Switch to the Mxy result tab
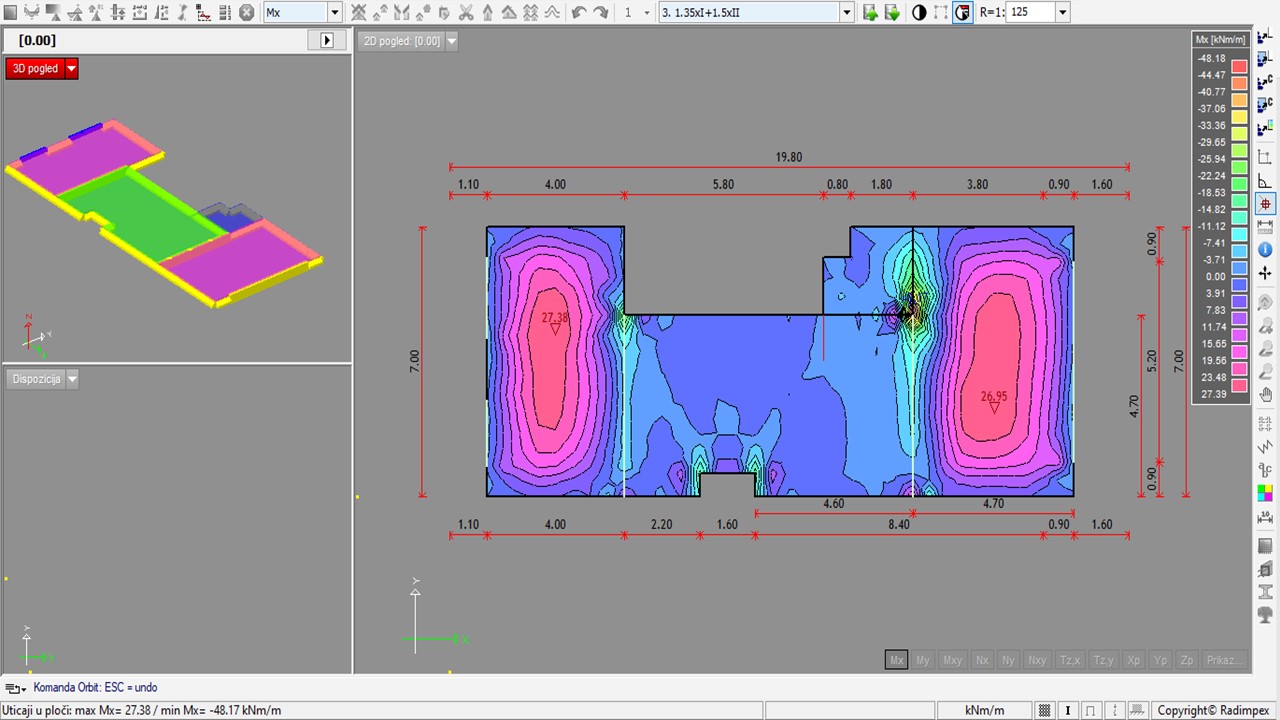 pos(952,660)
